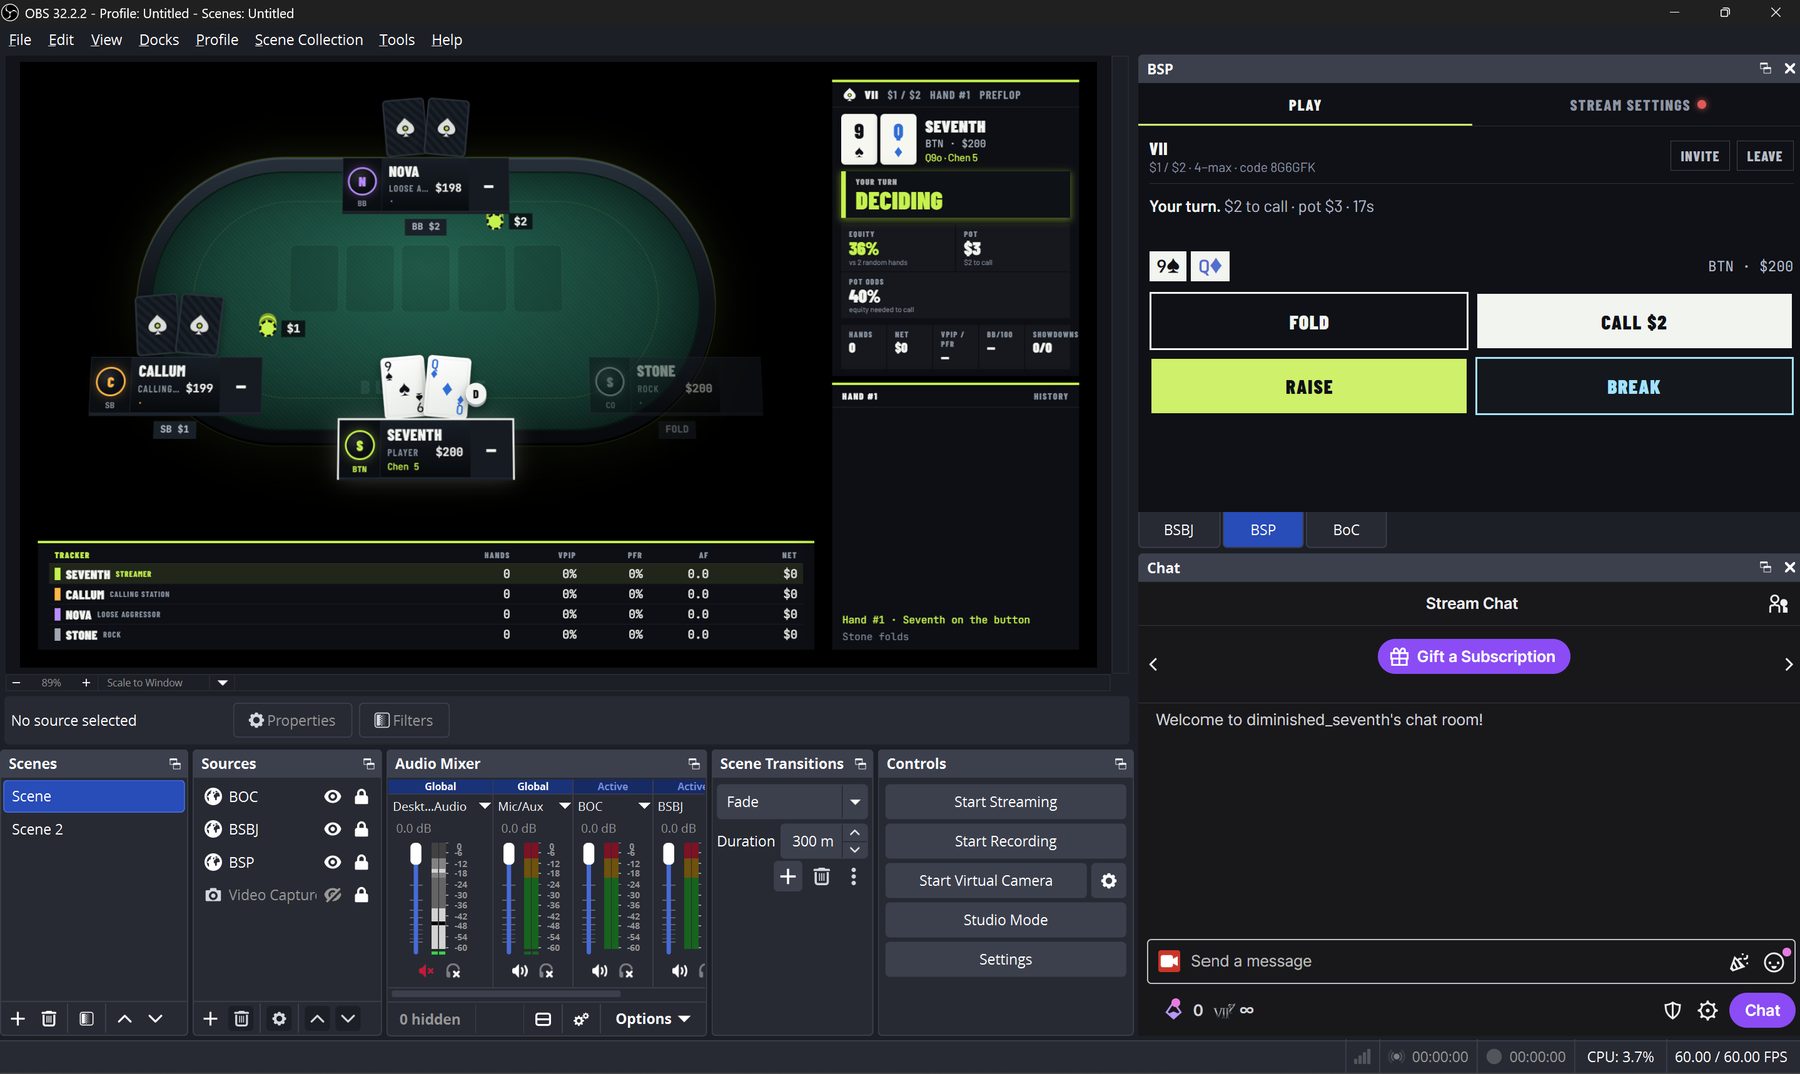Show next chat banner with right chevron
Viewport: 1800px width, 1074px height.
(1788, 664)
